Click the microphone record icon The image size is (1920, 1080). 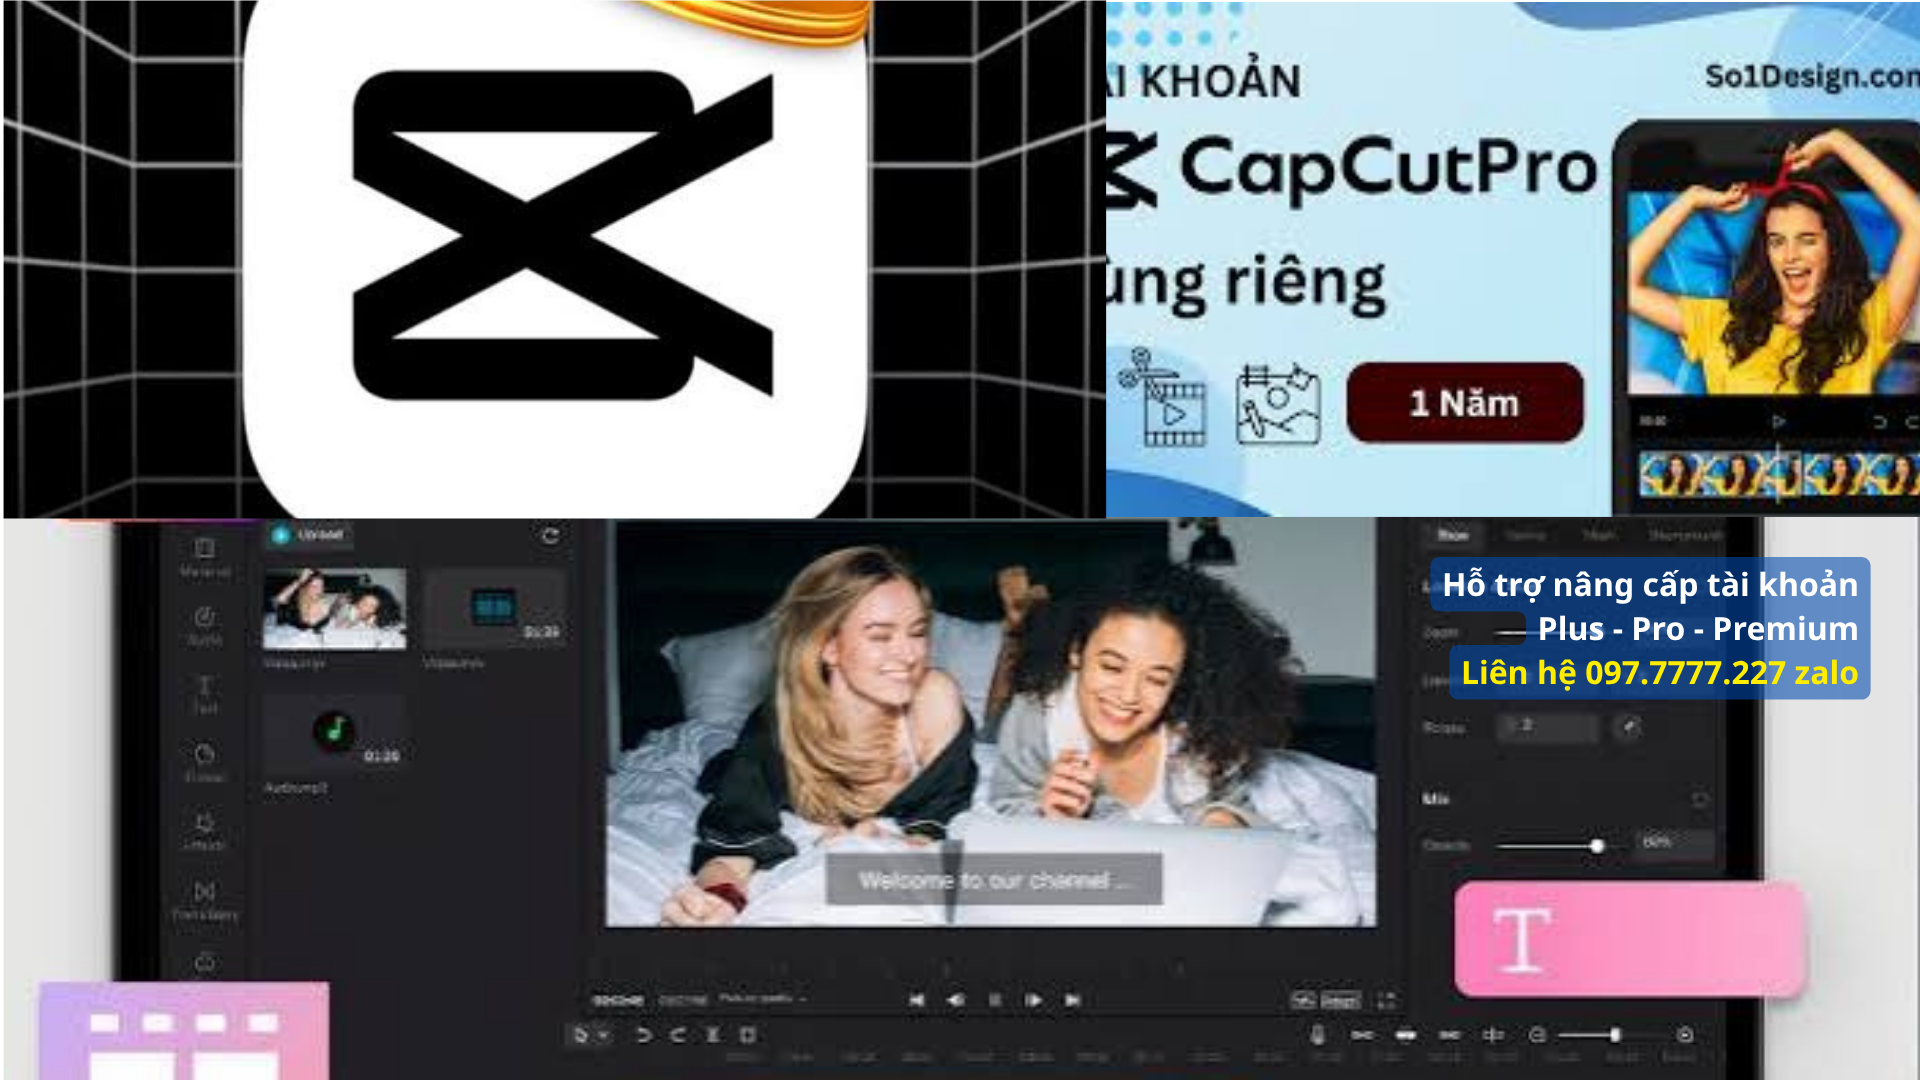tap(1318, 1035)
